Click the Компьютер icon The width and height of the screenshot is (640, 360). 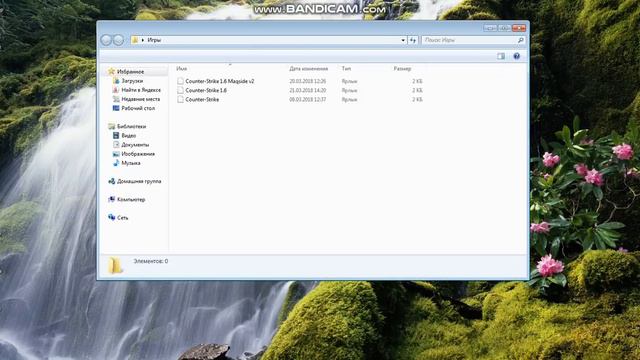pyautogui.click(x=111, y=200)
